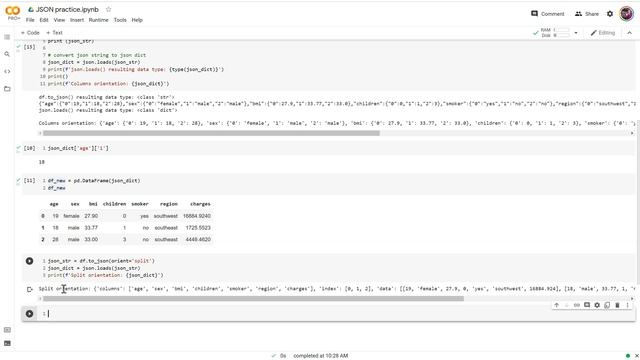Click execution count [11] cell gutter
This screenshot has height=360, width=640.
29,180
